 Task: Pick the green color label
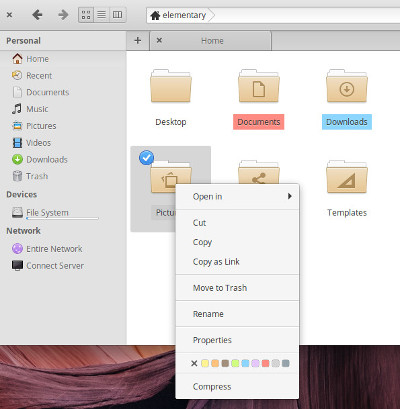(235, 363)
